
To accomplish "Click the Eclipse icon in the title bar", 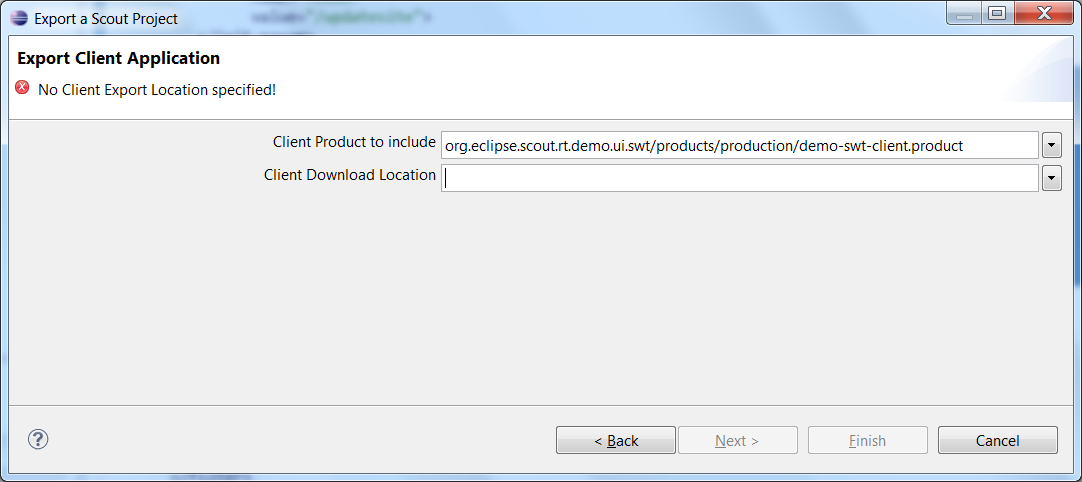I will tap(19, 19).
